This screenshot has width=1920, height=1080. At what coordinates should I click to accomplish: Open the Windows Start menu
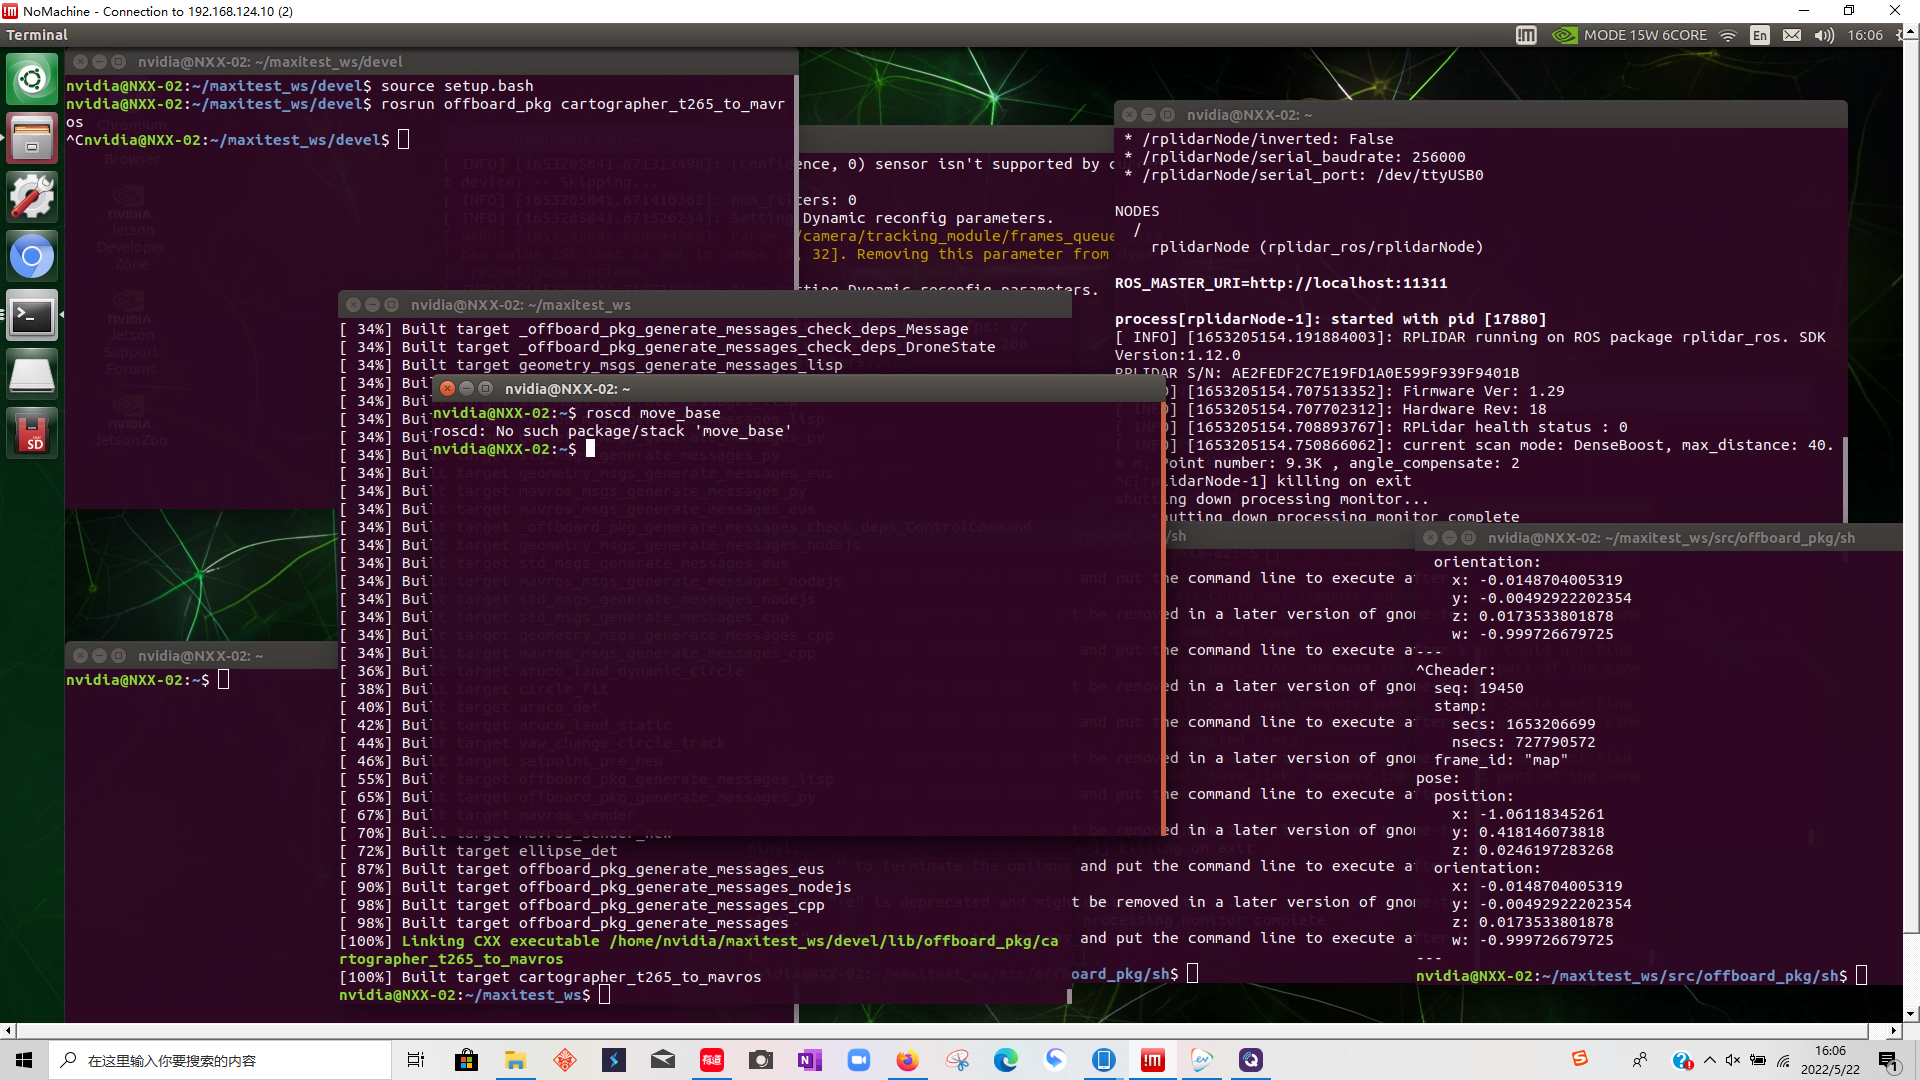coord(24,1060)
